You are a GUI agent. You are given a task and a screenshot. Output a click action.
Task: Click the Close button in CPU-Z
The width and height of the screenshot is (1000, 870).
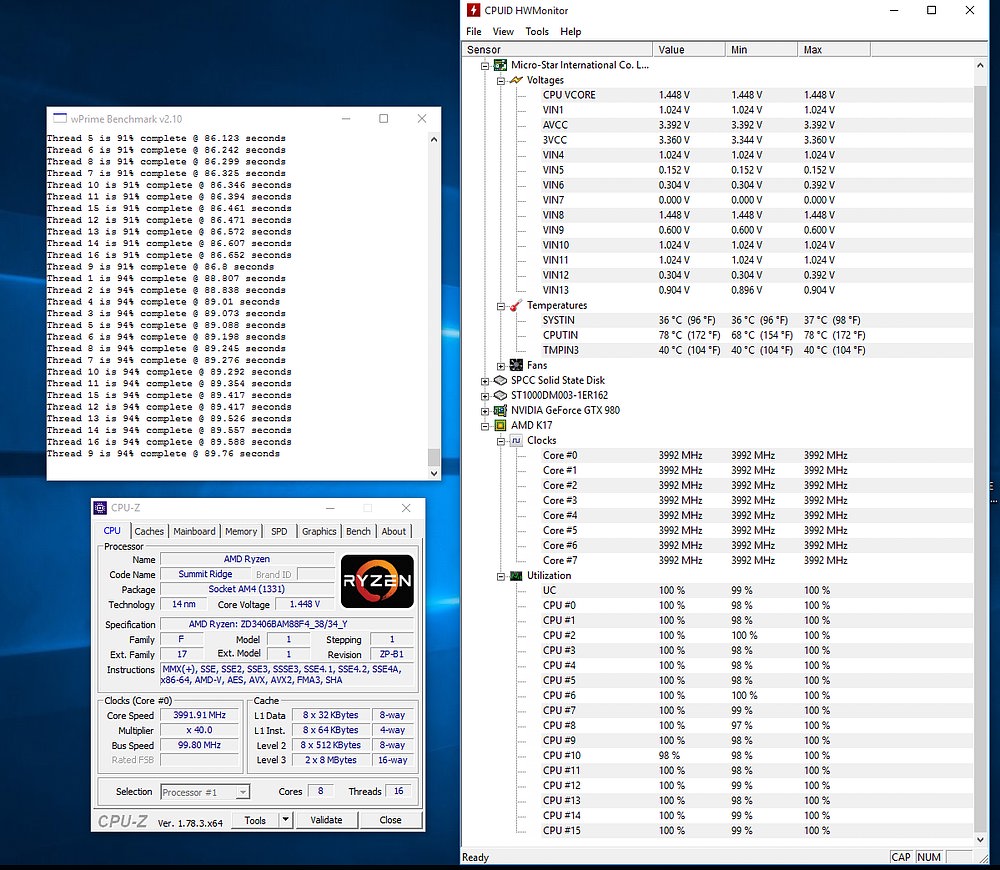[x=390, y=820]
